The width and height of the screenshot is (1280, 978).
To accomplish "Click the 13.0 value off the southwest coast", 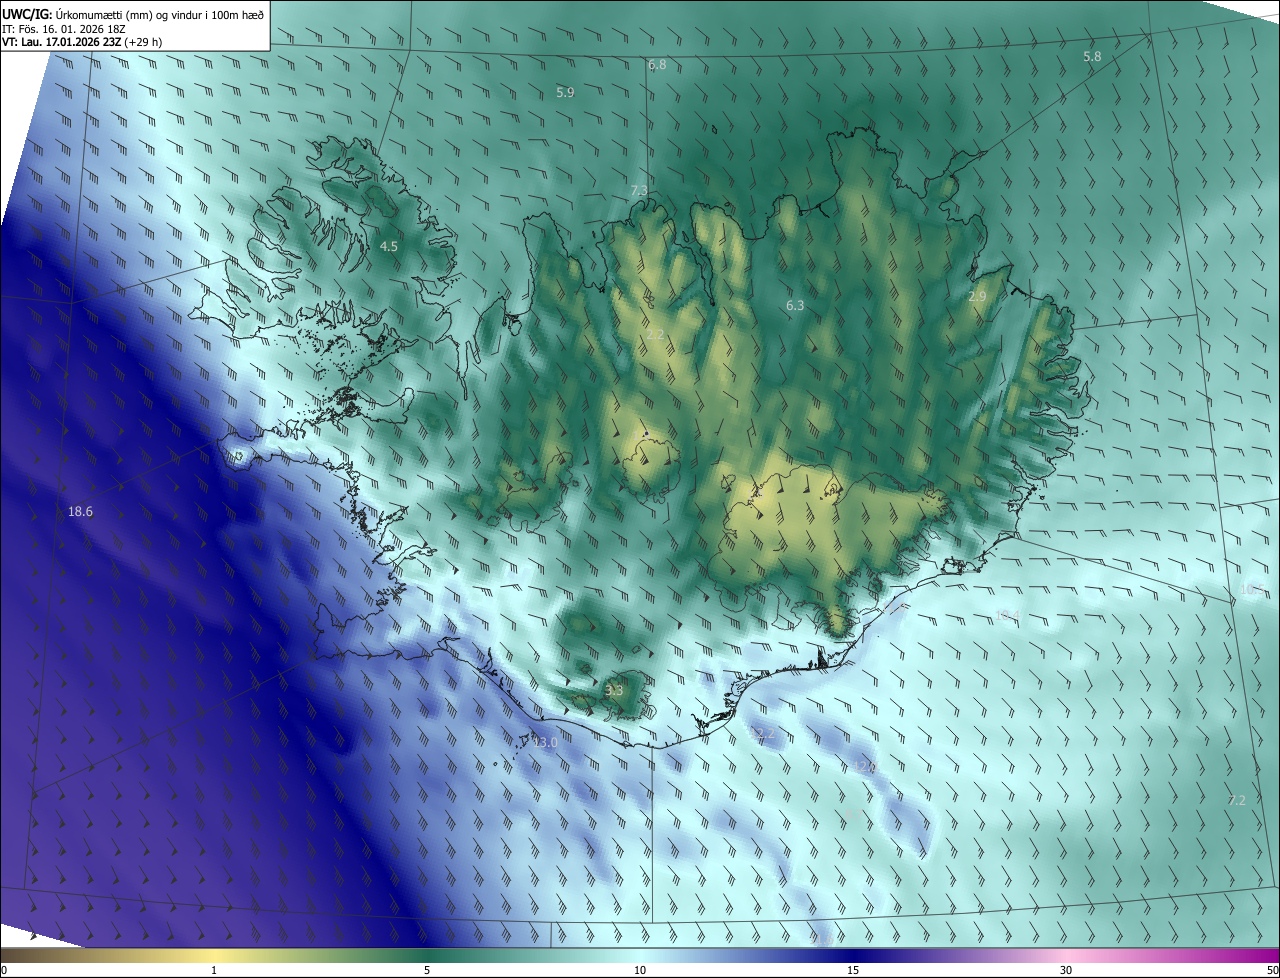I will click(545, 742).
